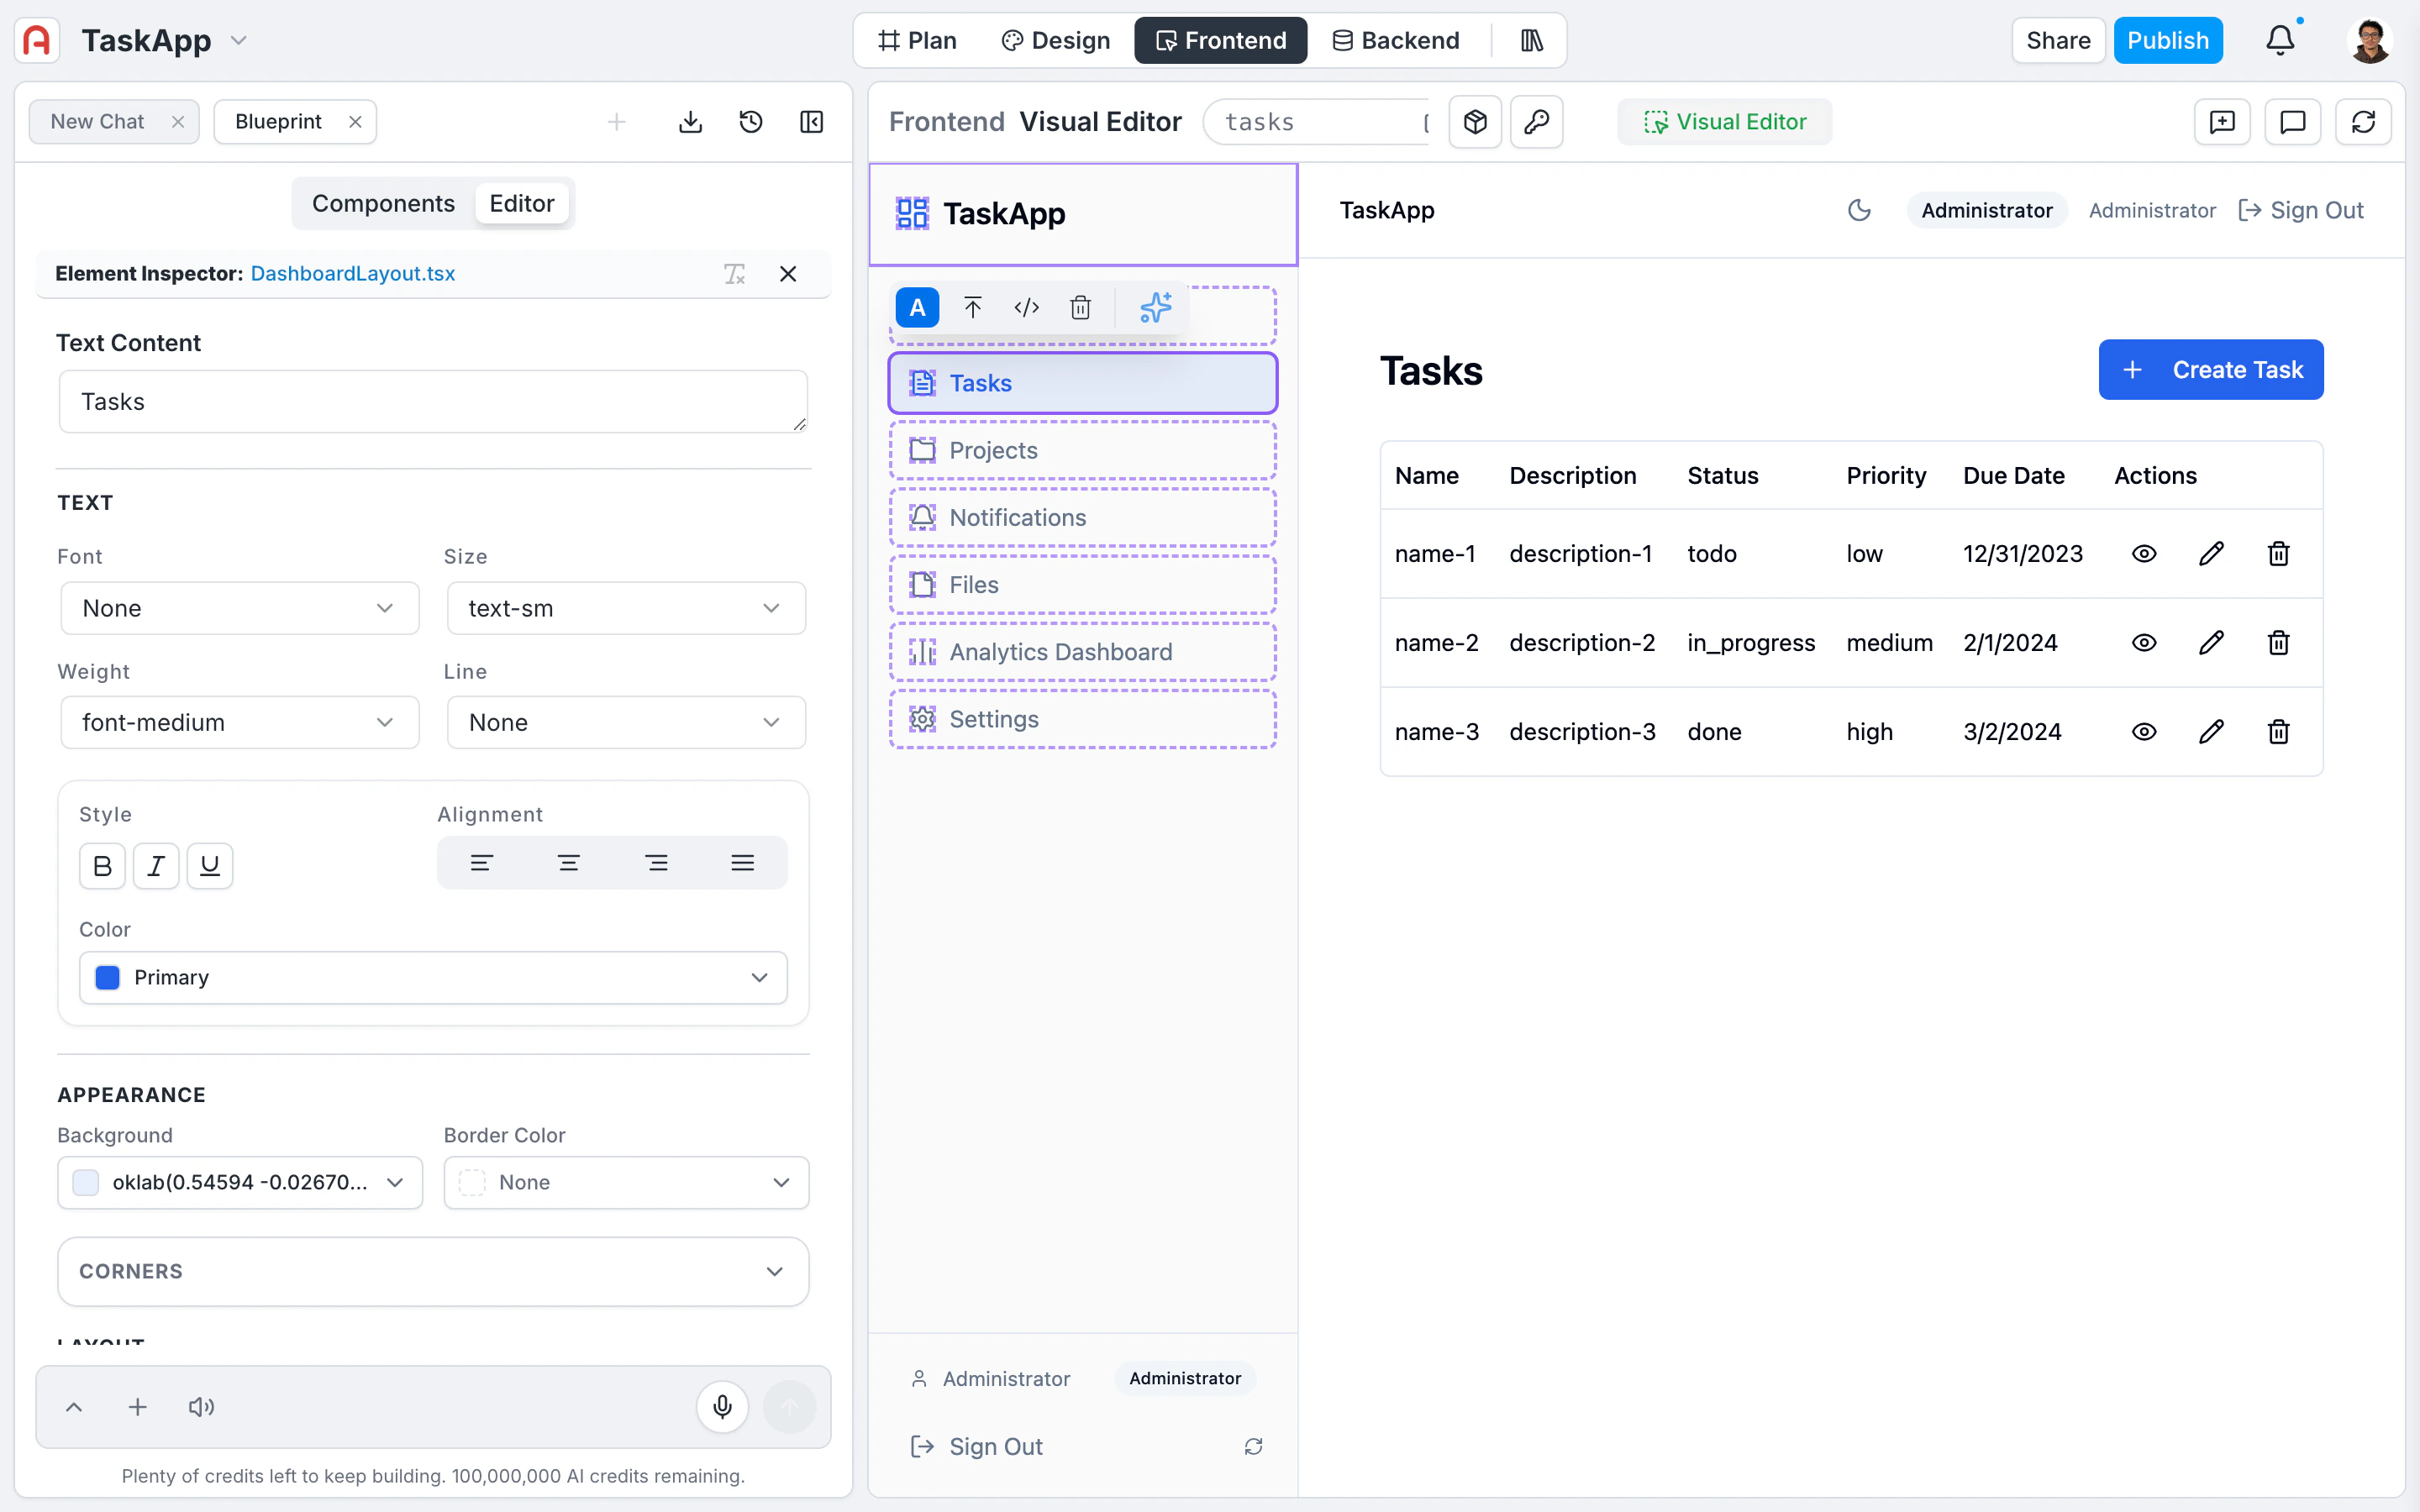The image size is (2420, 1512).
Task: Click Sign Out in the top header
Action: pos(2301,210)
